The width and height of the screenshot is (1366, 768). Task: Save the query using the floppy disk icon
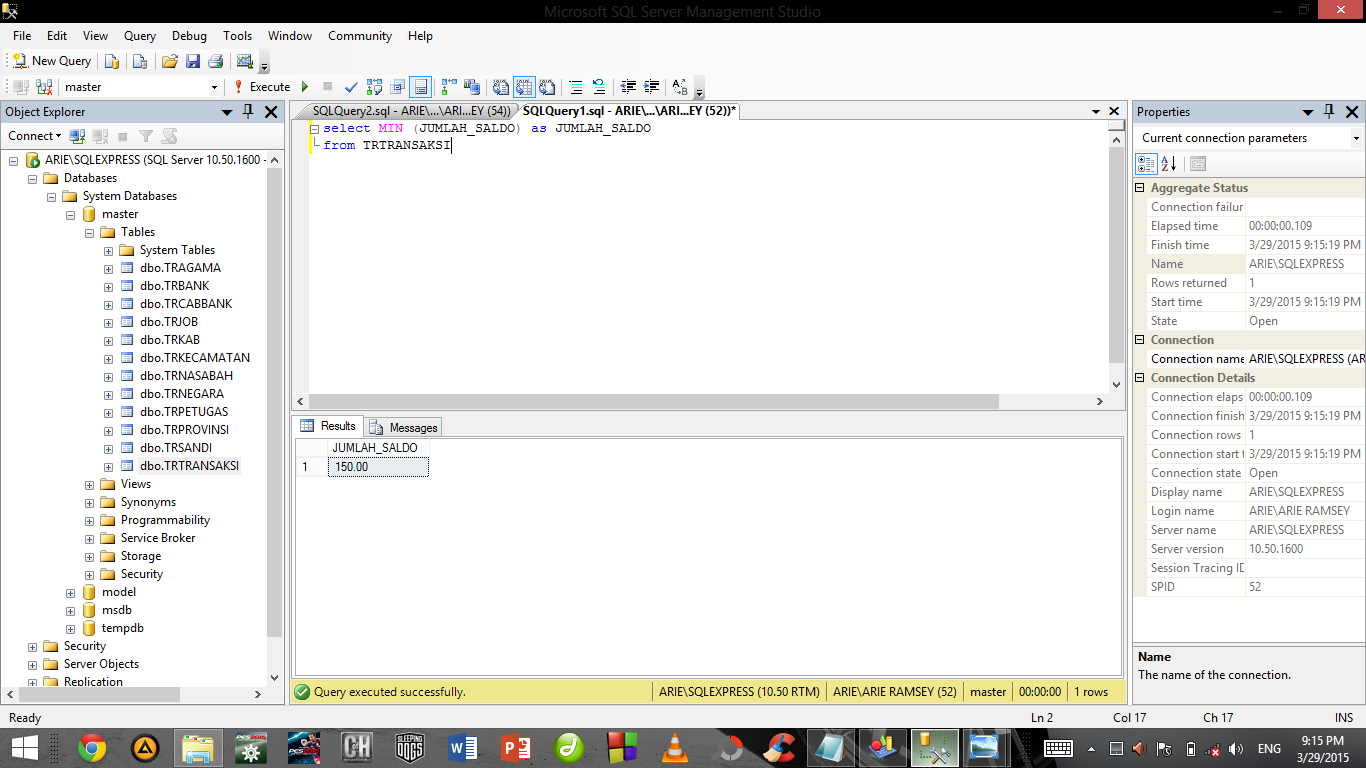pos(193,61)
